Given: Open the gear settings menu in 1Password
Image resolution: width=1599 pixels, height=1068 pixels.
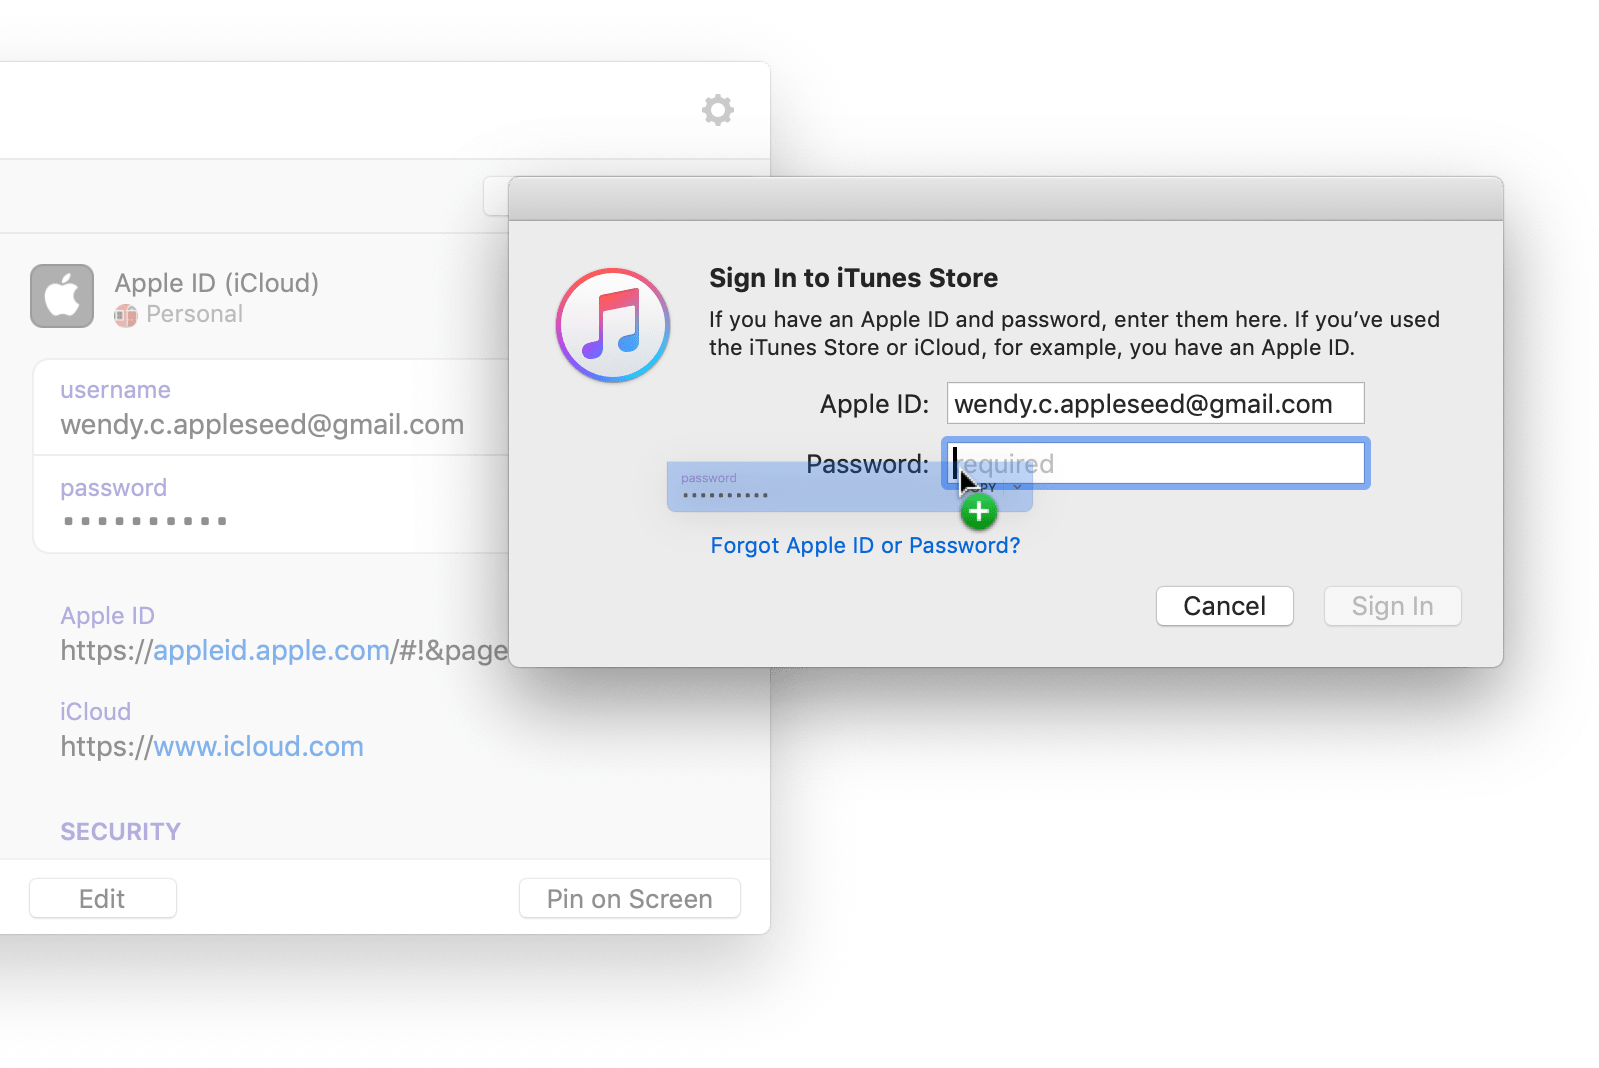Looking at the screenshot, I should tap(718, 110).
